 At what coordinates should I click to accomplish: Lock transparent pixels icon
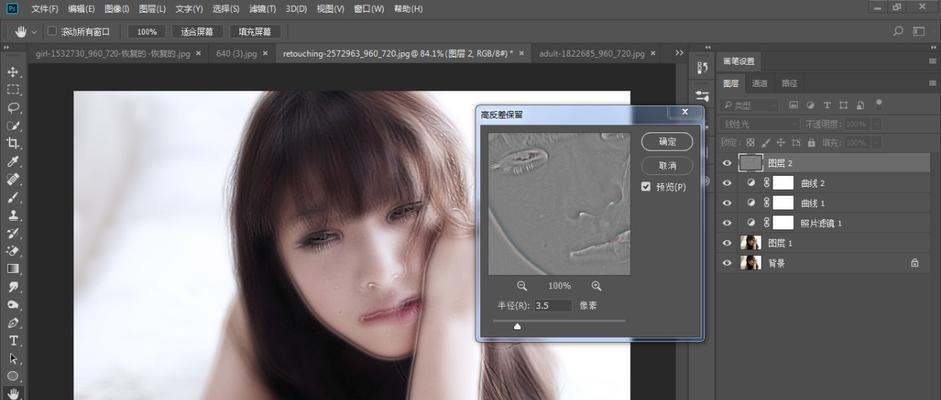click(750, 143)
